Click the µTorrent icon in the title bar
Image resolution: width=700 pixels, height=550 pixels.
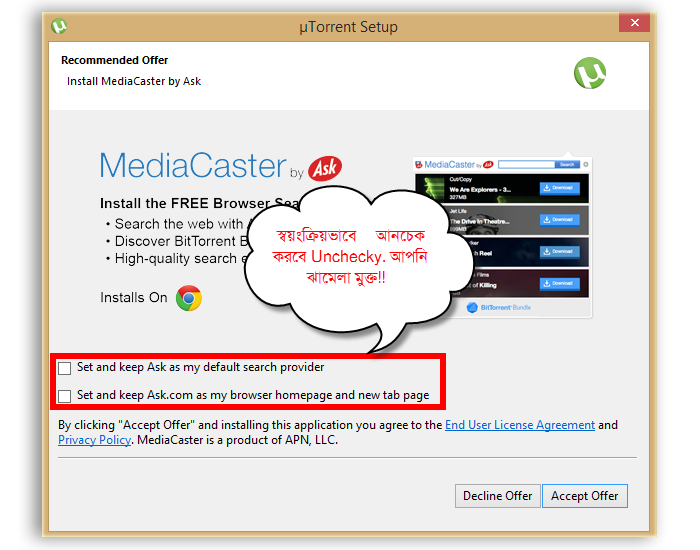(59, 26)
